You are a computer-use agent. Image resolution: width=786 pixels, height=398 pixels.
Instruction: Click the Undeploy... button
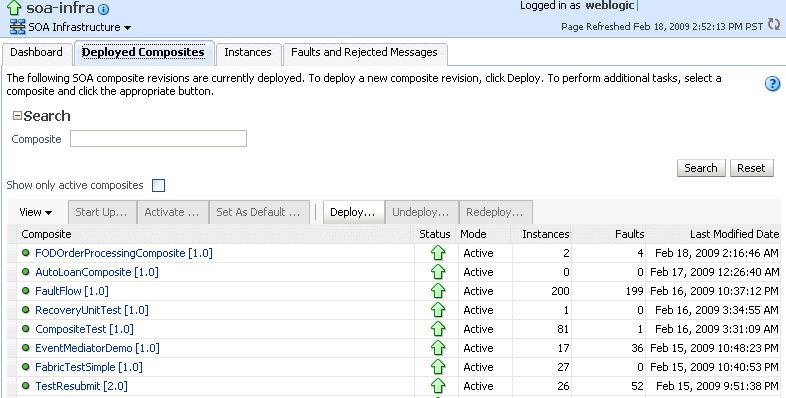(x=421, y=212)
